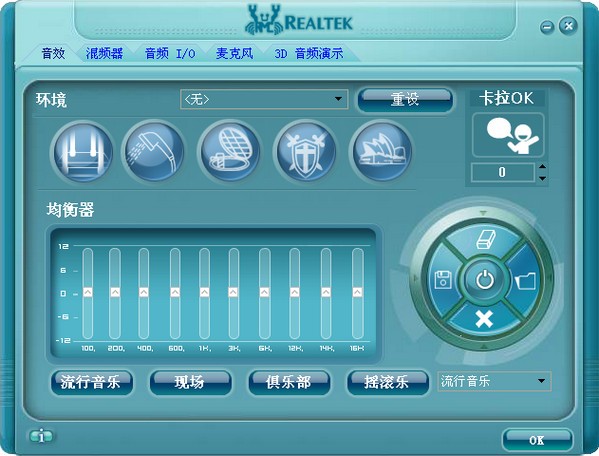This screenshot has width=599, height=456.
Task: Click the Karaoke singer icon
Action: (x=508, y=135)
